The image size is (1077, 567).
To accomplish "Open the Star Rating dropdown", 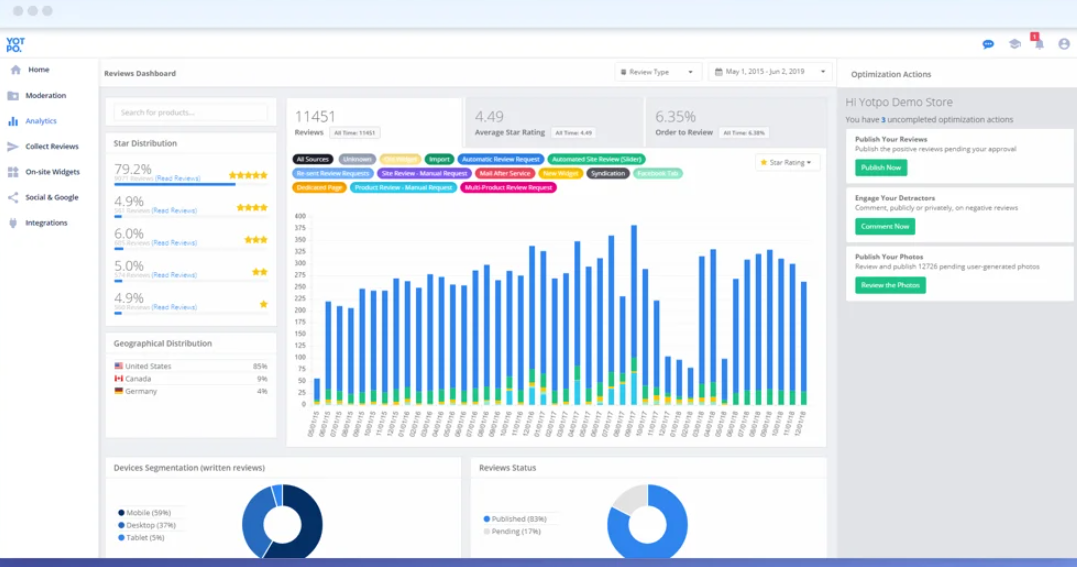I will tap(786, 163).
